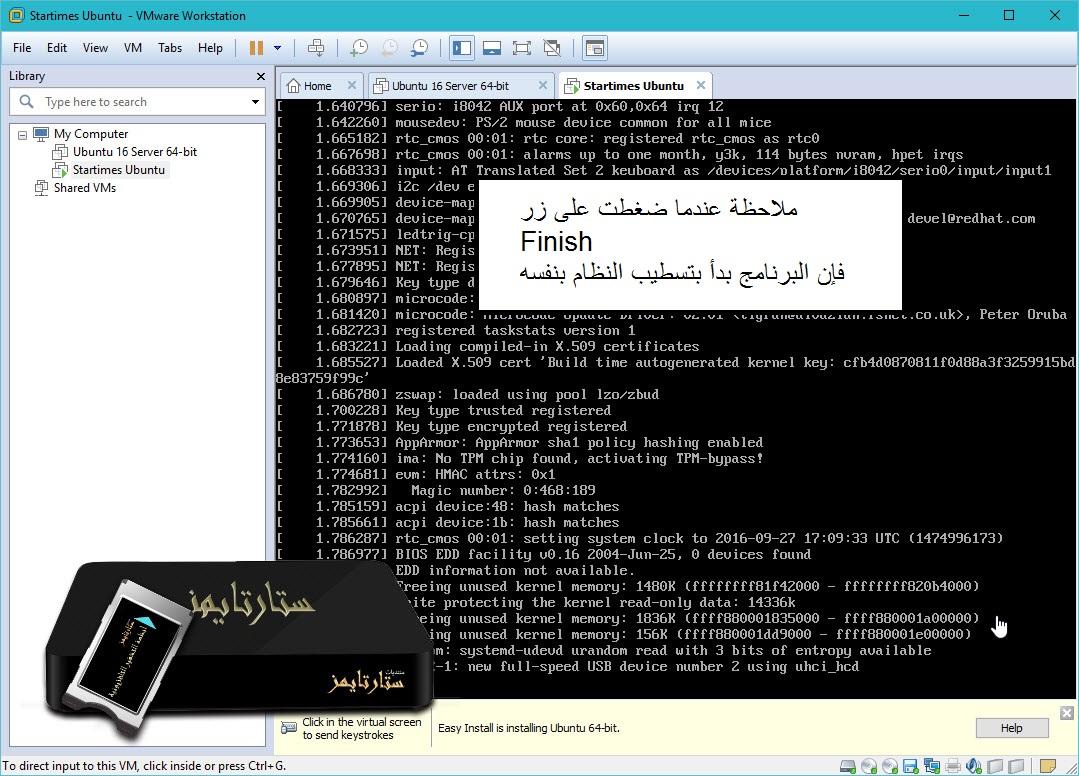The image size is (1079, 776).
Task: Open hard disk settings from the status bar
Action: [847, 766]
